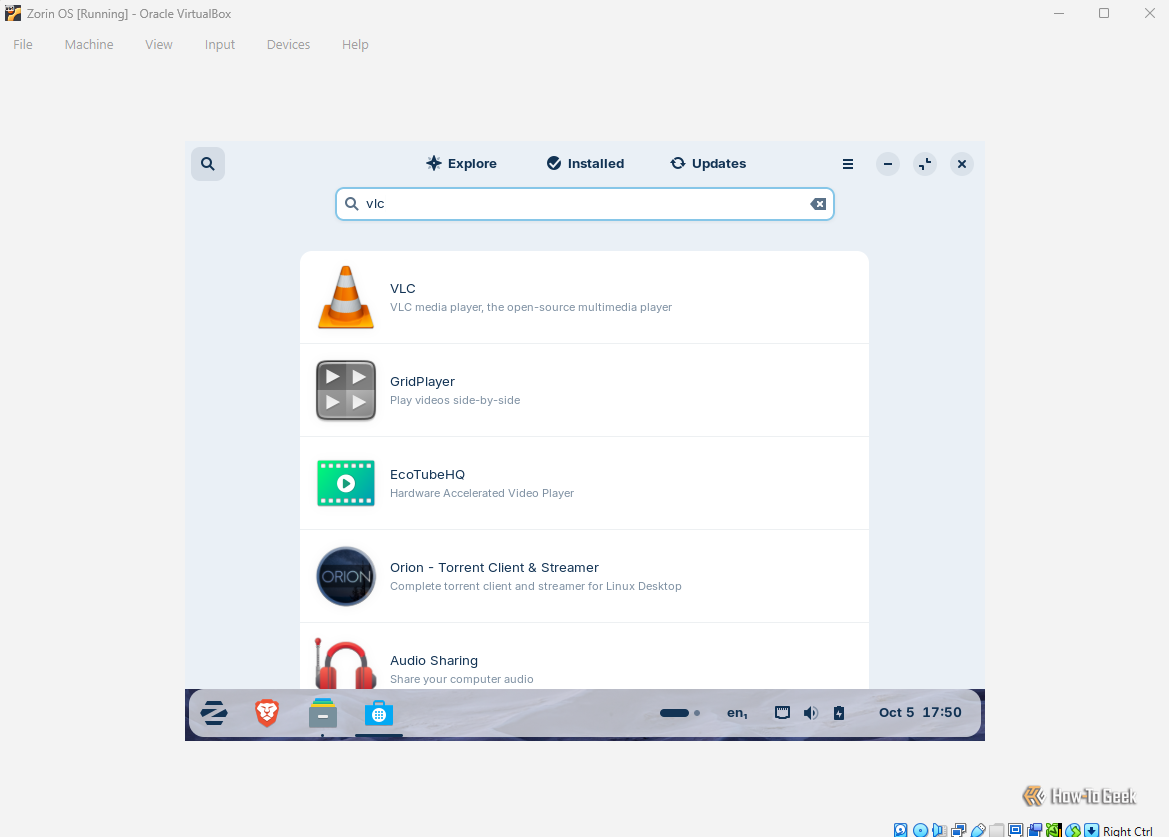Open the VirtualBox File menu
The height and width of the screenshot is (837, 1169).
23,45
